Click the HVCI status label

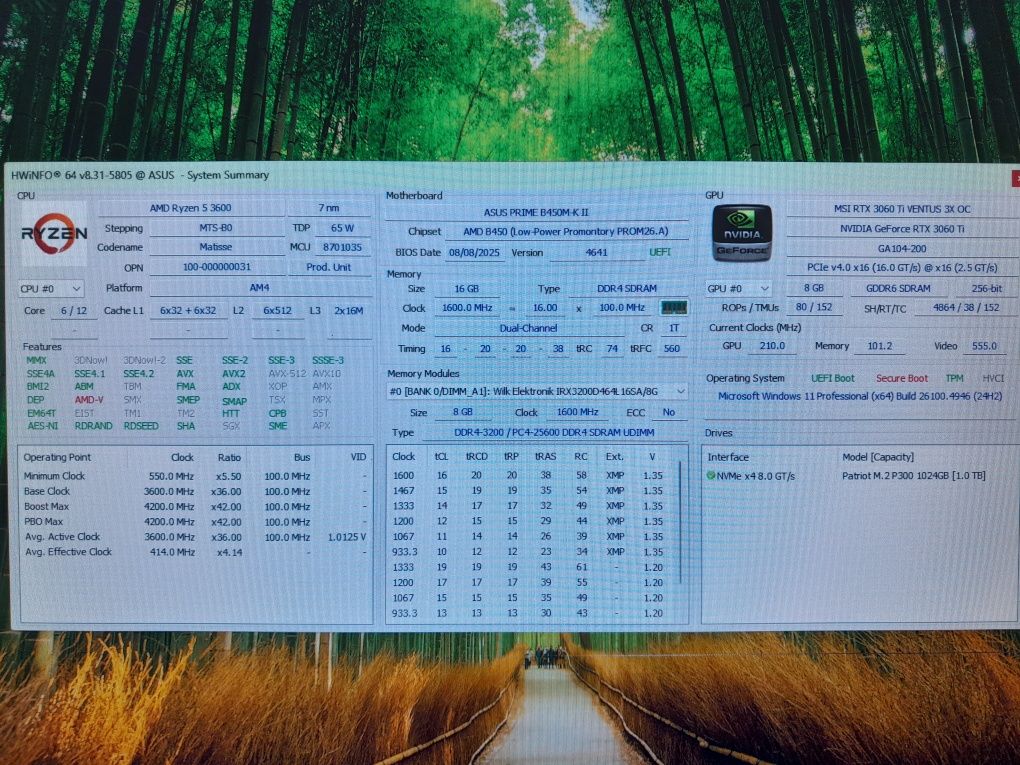993,378
